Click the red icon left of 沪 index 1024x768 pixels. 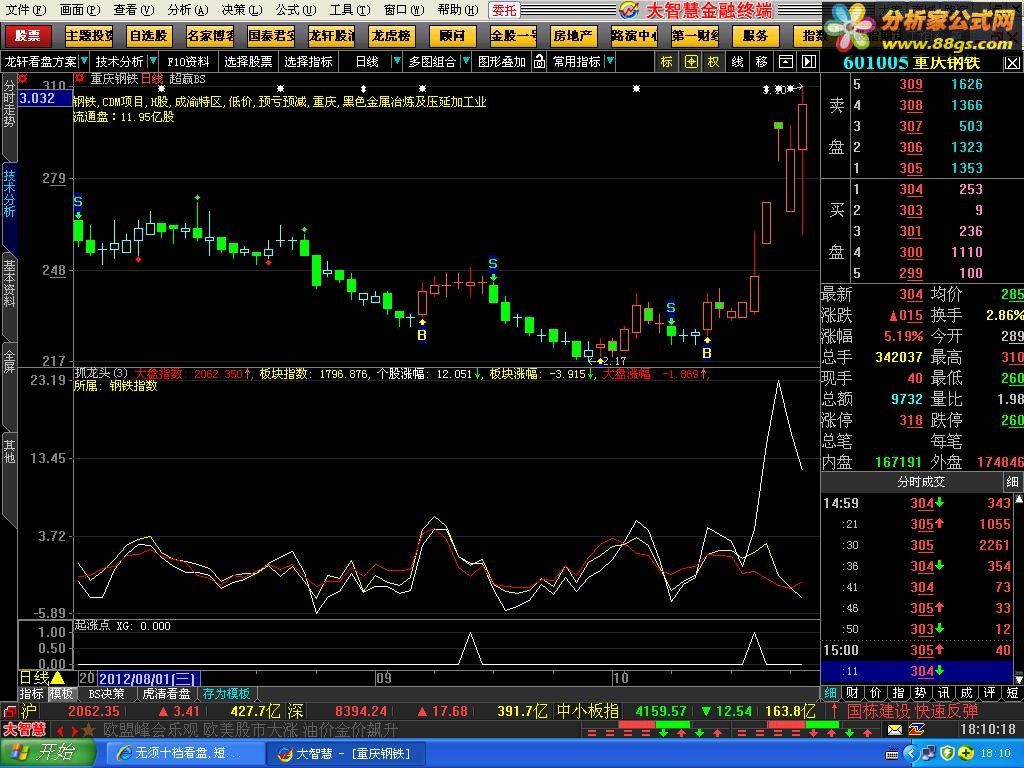pyautogui.click(x=9, y=711)
